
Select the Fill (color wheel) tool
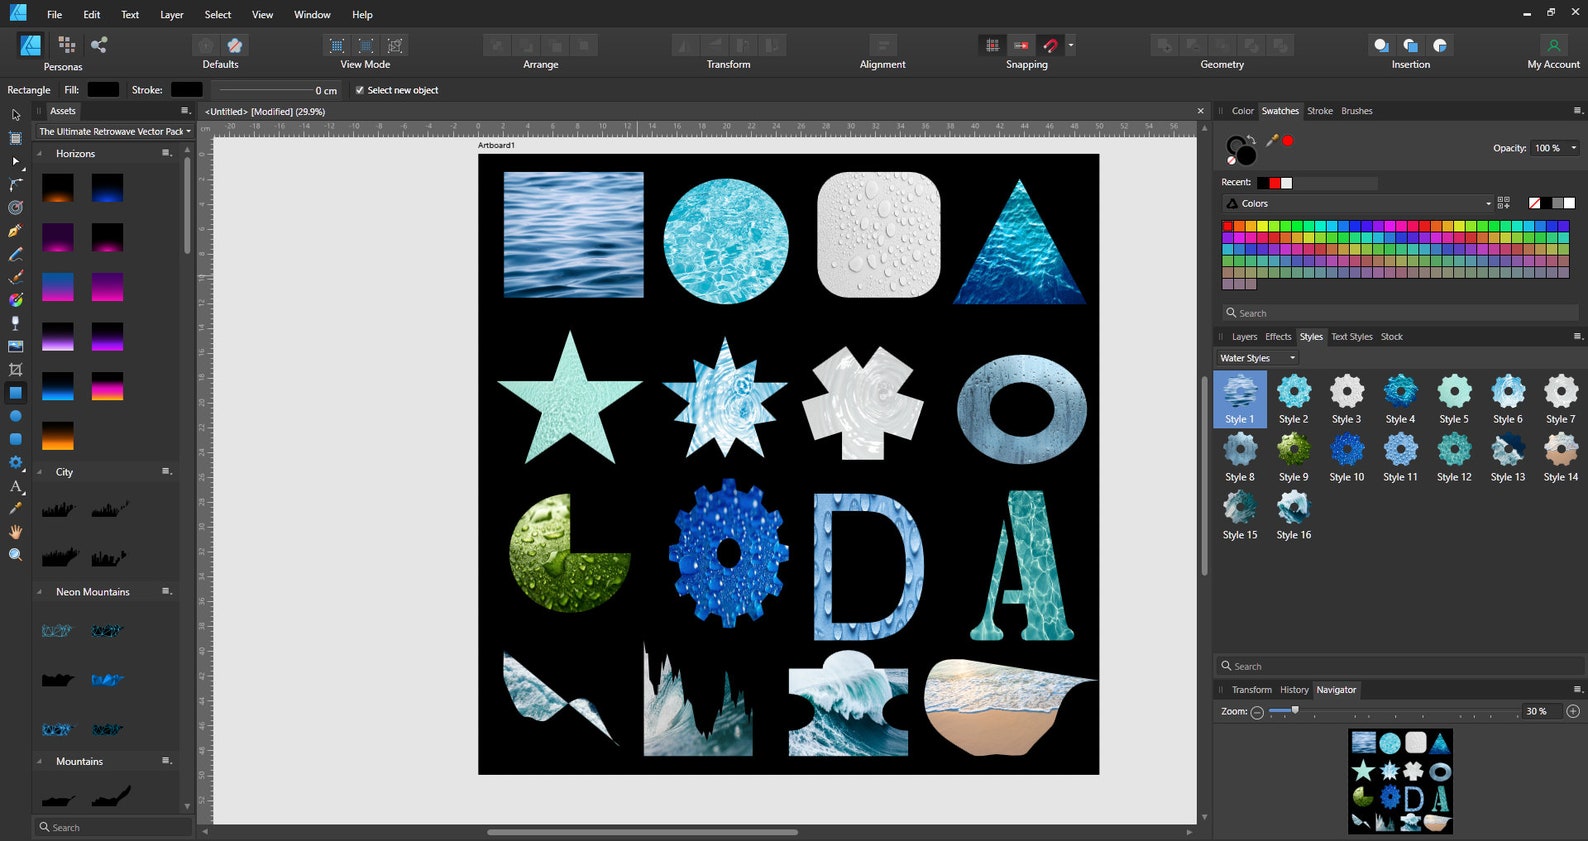(x=15, y=300)
